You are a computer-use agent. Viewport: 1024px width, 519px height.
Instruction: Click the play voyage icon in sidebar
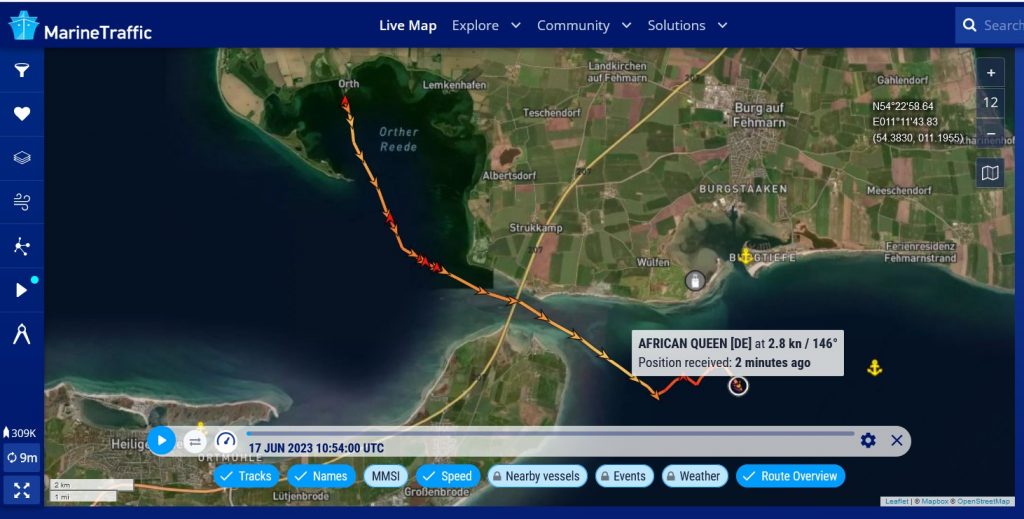click(21, 290)
